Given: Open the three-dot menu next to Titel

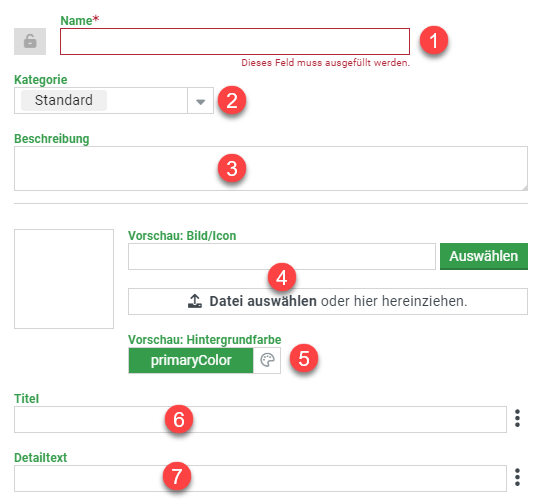Looking at the screenshot, I should click(x=517, y=418).
